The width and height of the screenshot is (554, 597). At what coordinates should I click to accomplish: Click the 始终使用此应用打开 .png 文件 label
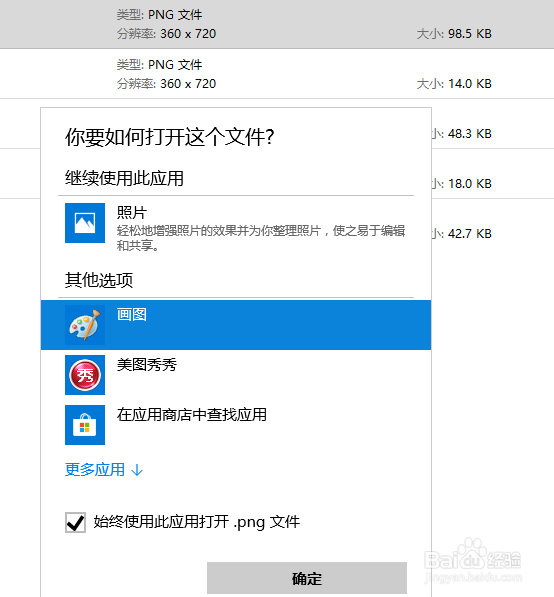(197, 522)
